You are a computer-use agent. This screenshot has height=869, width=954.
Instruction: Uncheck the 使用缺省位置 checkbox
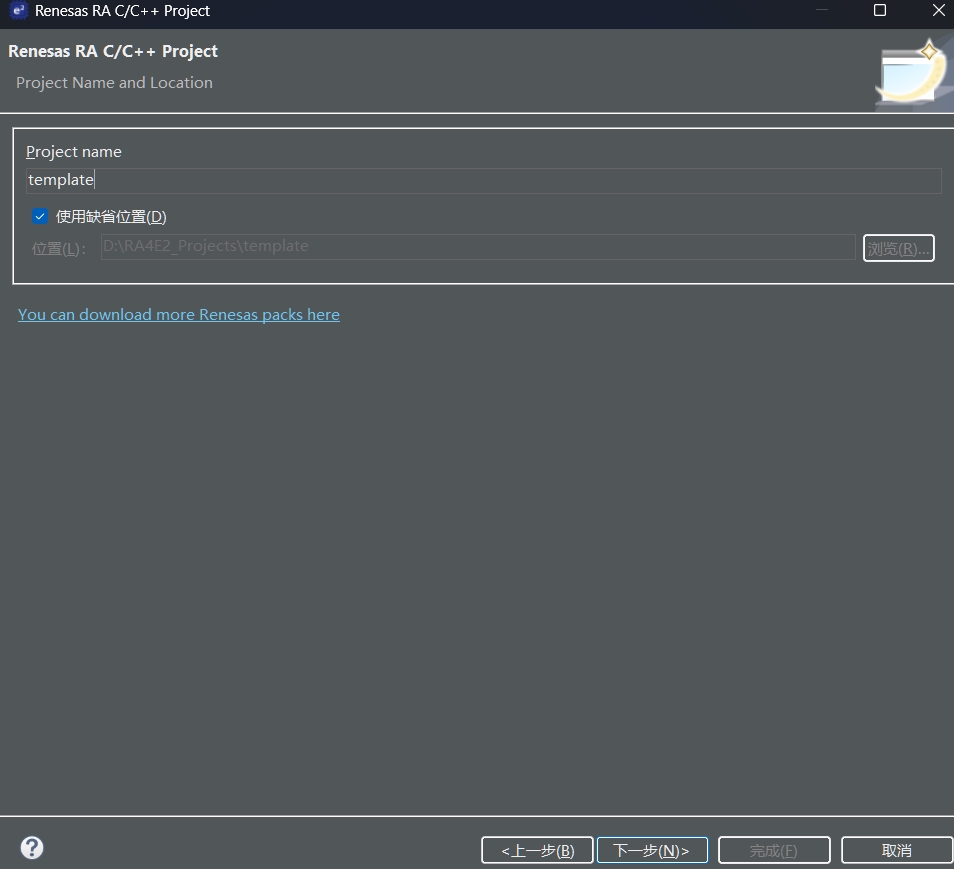[x=40, y=216]
